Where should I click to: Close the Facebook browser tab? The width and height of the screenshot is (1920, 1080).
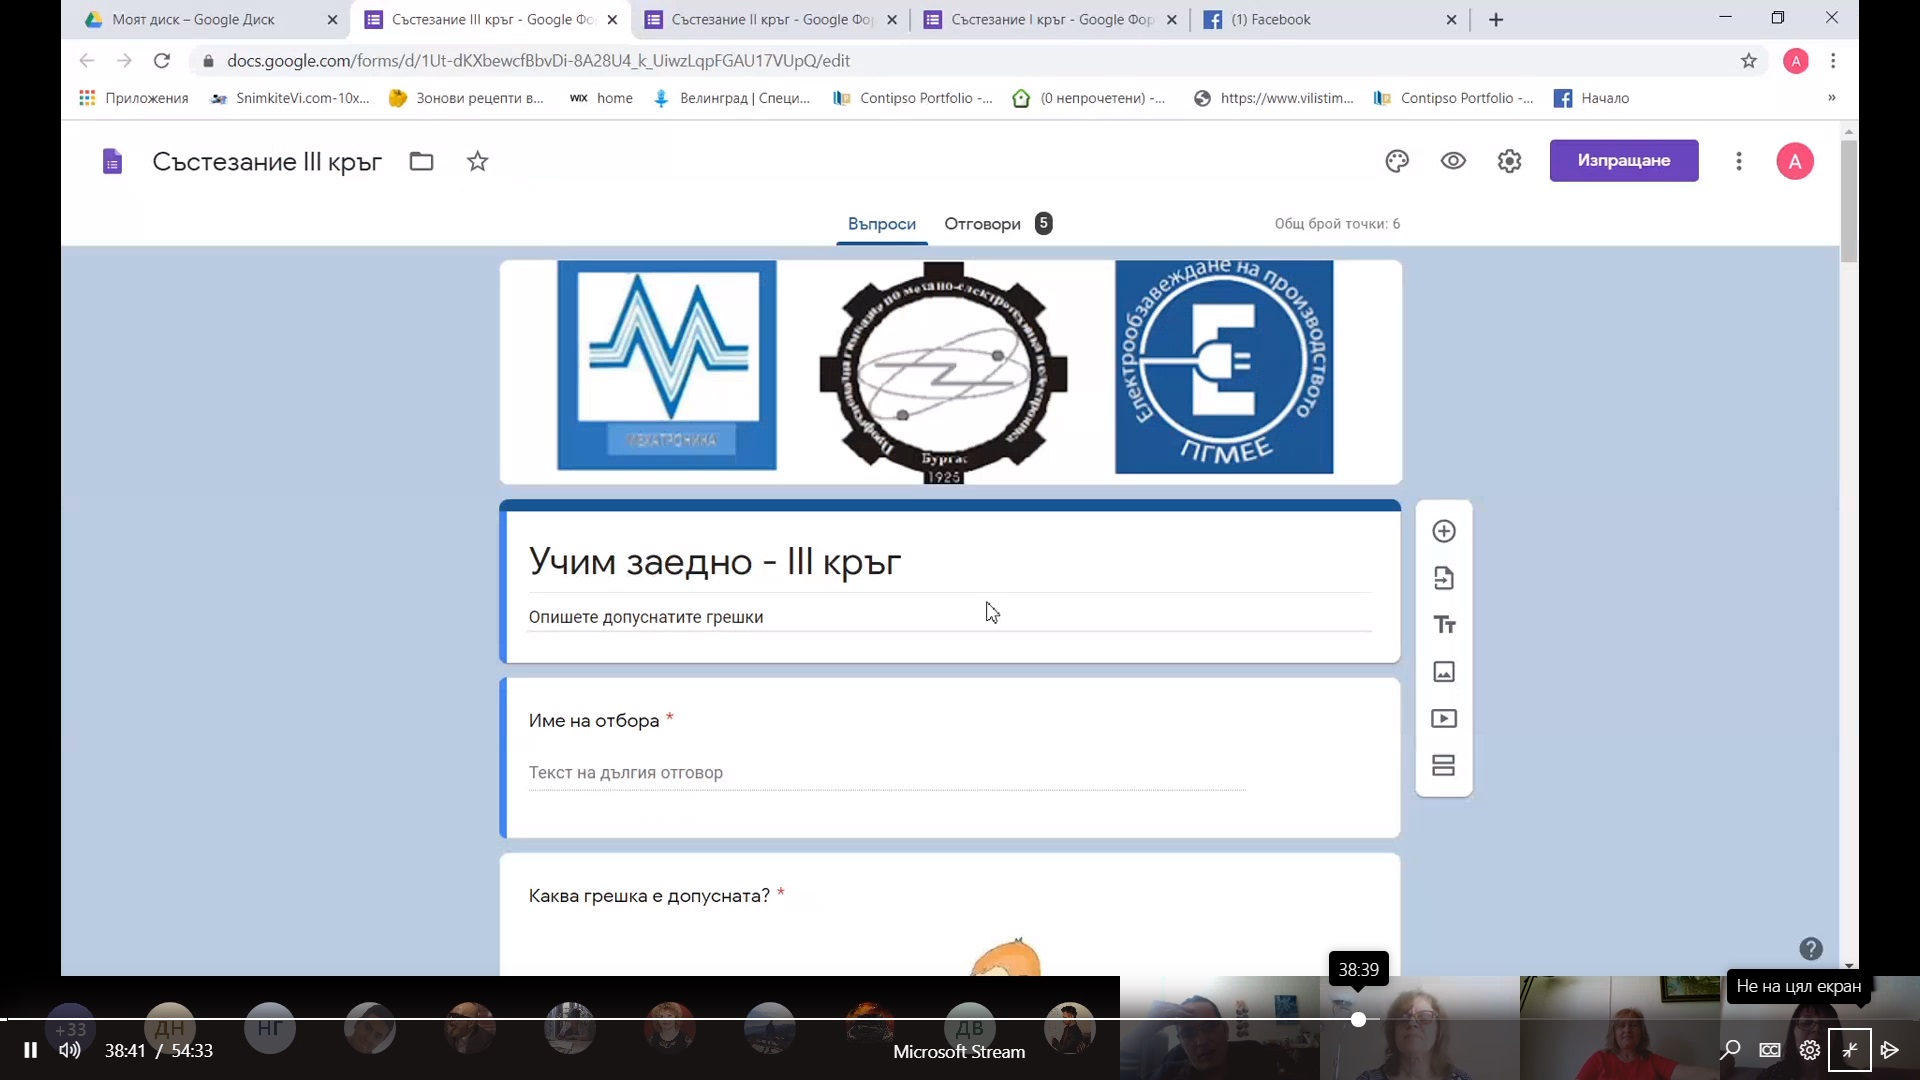[x=1451, y=19]
